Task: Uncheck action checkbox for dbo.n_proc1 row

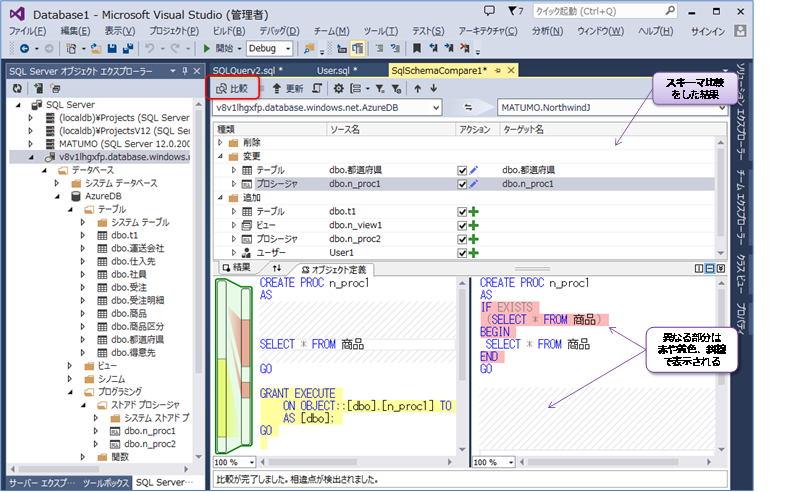Action: pos(462,184)
